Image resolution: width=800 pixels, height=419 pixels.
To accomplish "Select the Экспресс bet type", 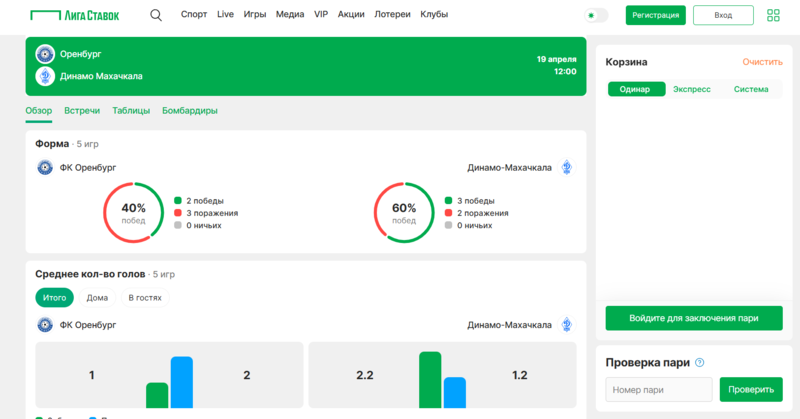I will click(x=692, y=89).
